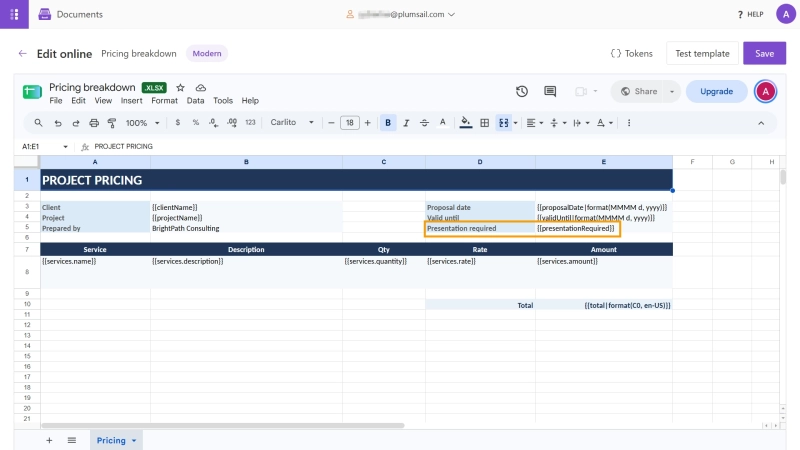Format as percent

click(x=195, y=122)
